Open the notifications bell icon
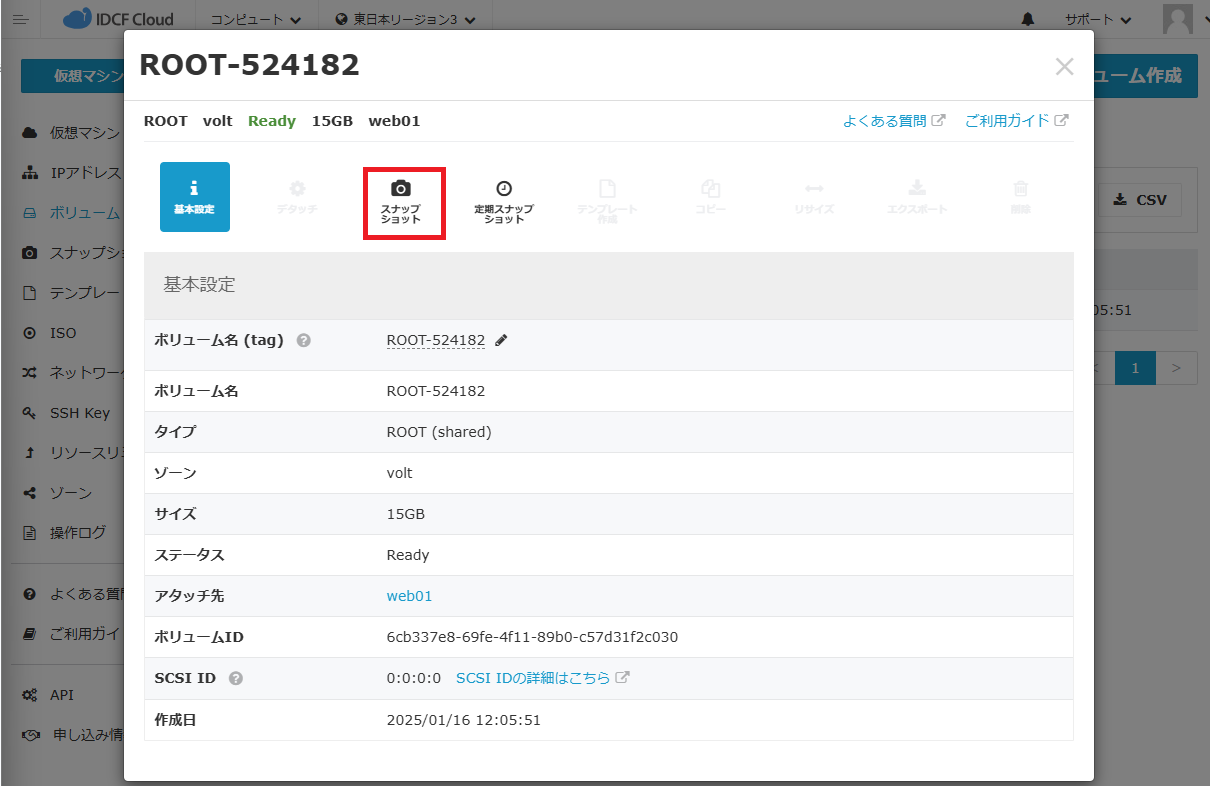This screenshot has width=1210, height=786. point(1028,19)
